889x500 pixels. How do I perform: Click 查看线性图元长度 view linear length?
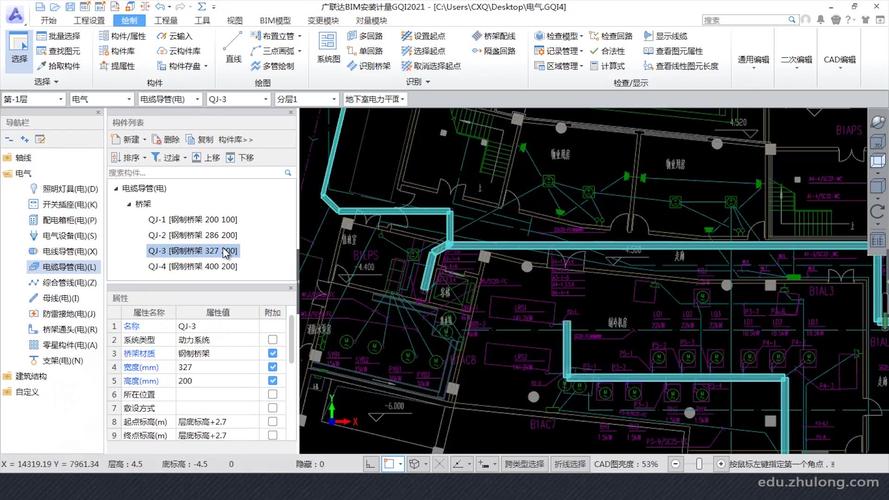[x=681, y=66]
